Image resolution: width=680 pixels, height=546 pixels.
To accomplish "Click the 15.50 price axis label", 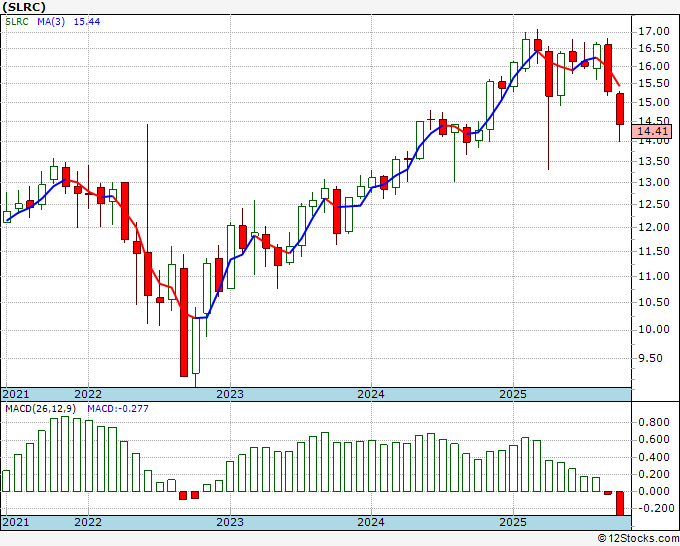I will [653, 84].
